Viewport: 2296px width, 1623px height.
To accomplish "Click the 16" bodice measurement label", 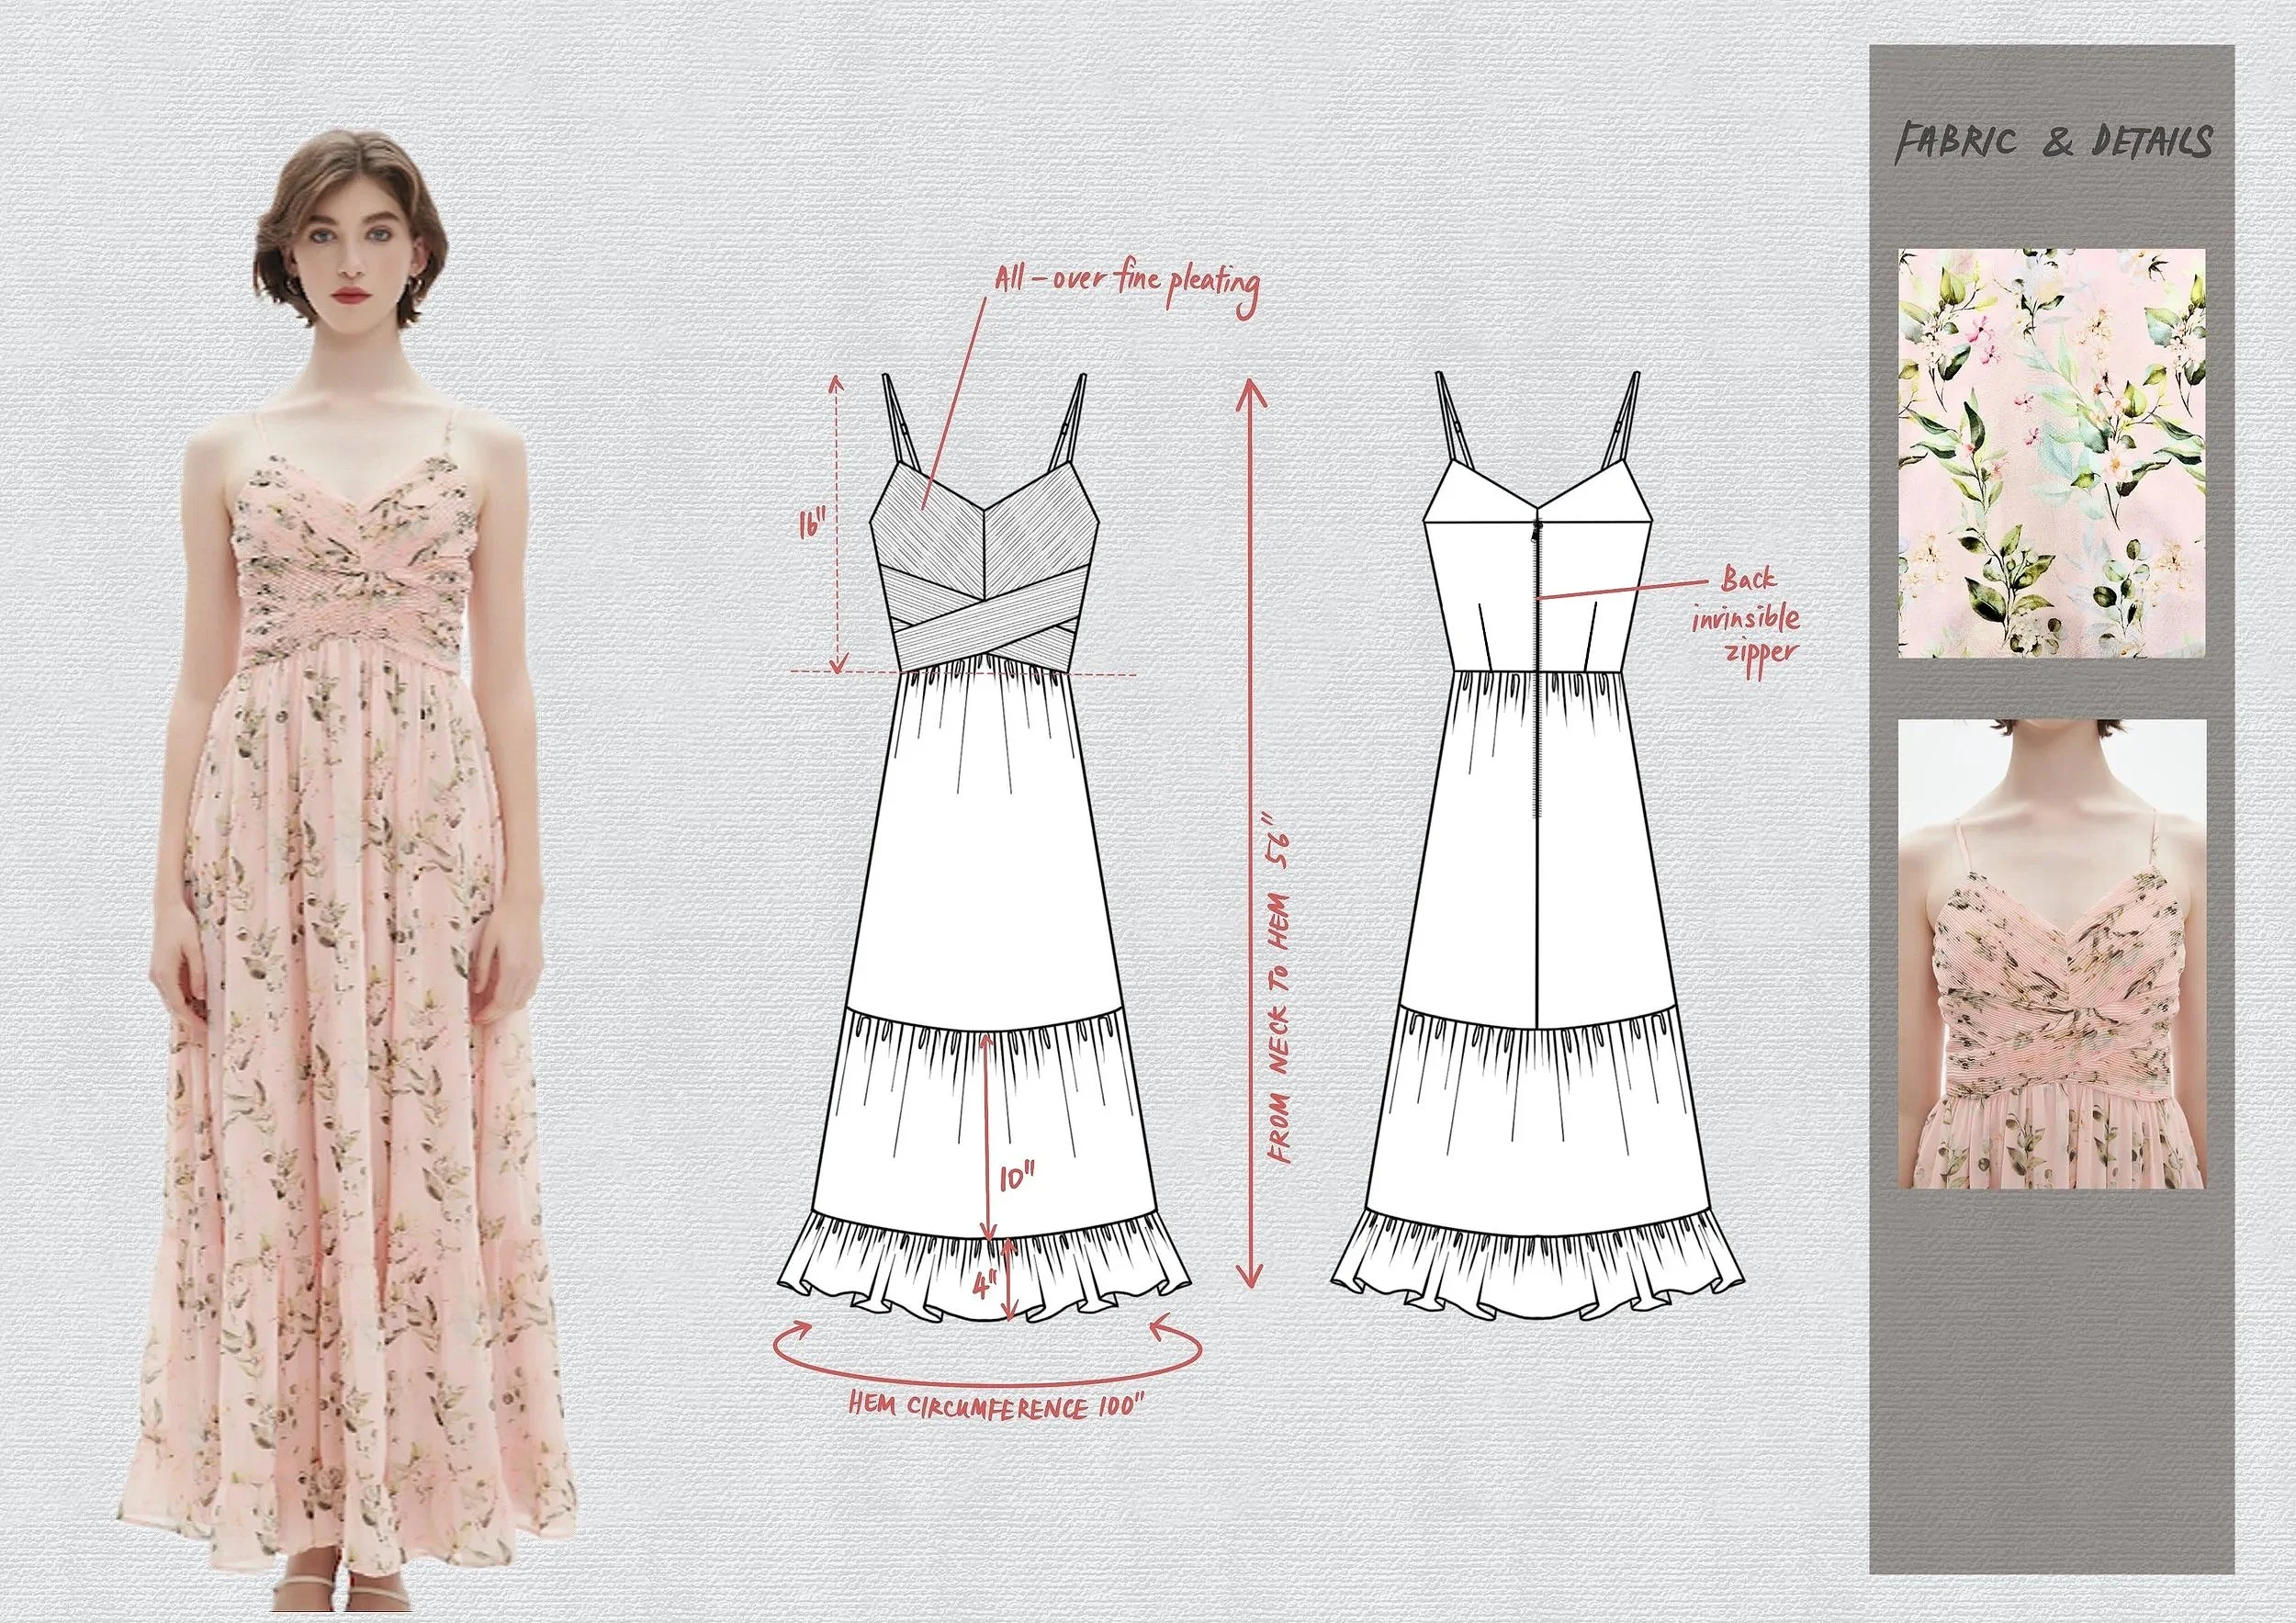I will [814, 526].
